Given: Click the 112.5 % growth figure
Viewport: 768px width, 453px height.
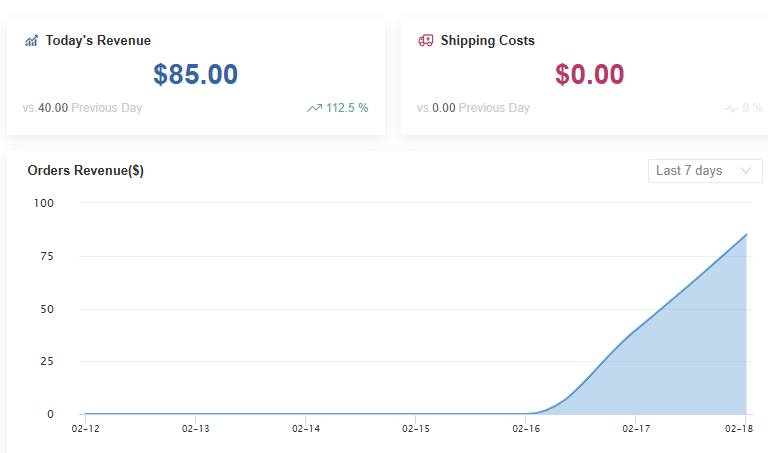Looking at the screenshot, I should pyautogui.click(x=347, y=108).
